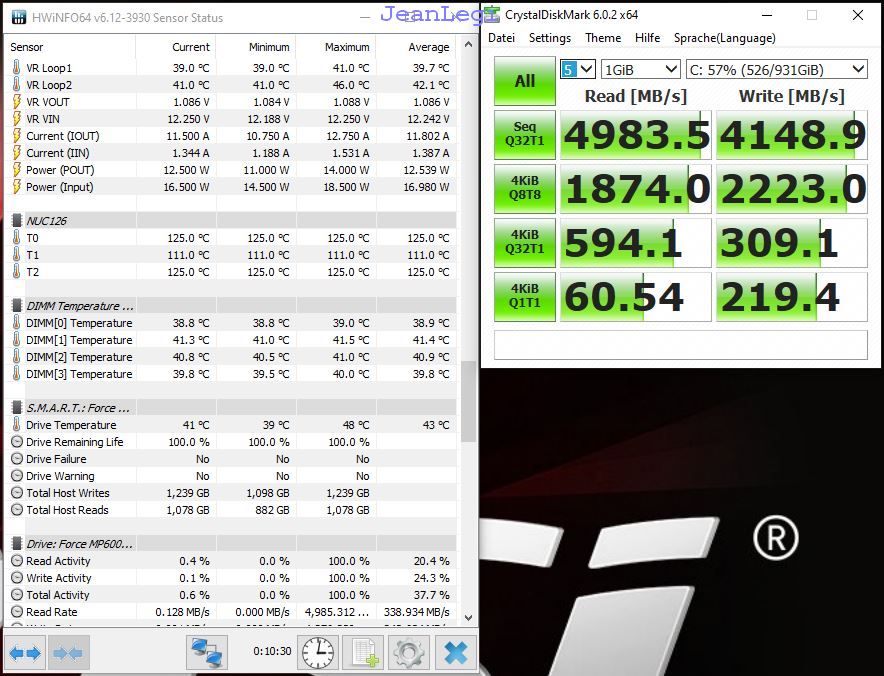884x676 pixels.
Task: Maximize the CrystalDiskMark window
Action: pos(812,15)
